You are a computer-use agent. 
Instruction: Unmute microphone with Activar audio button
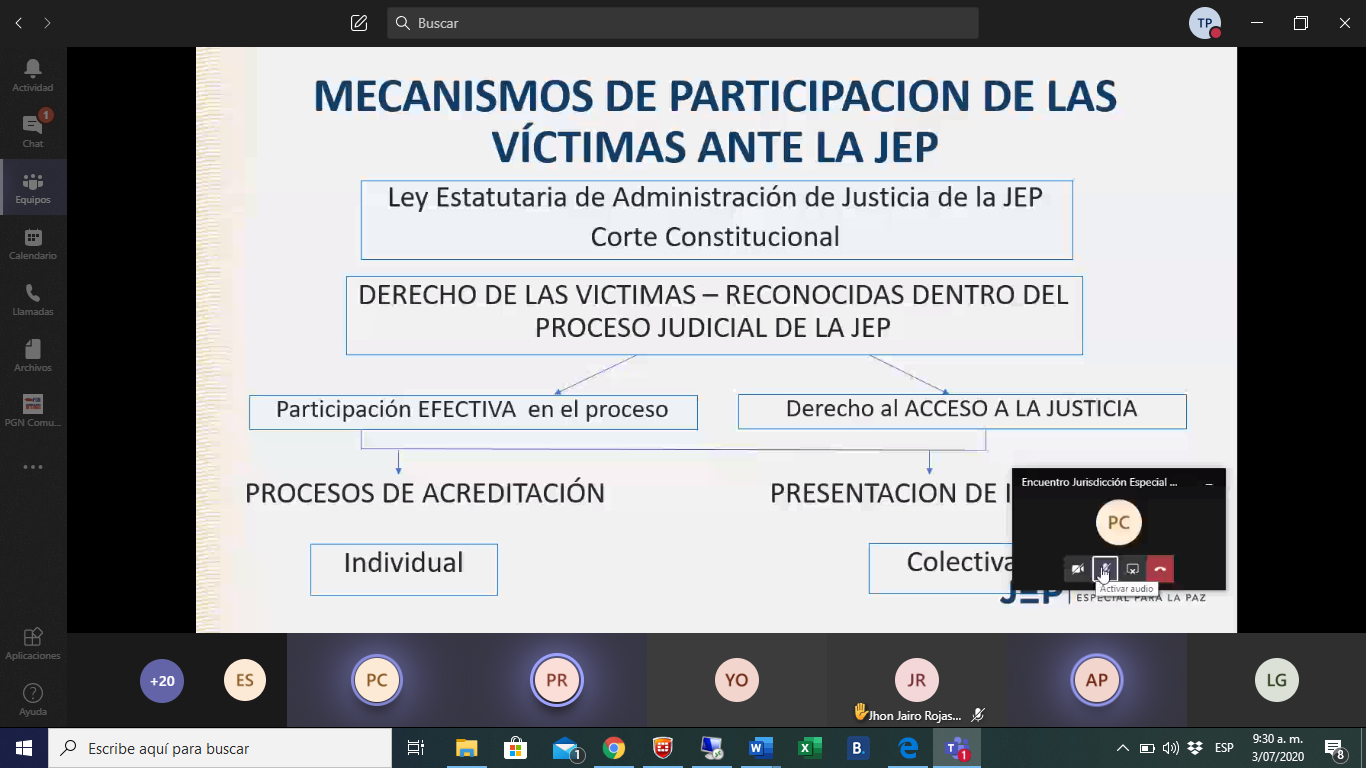click(x=1105, y=569)
